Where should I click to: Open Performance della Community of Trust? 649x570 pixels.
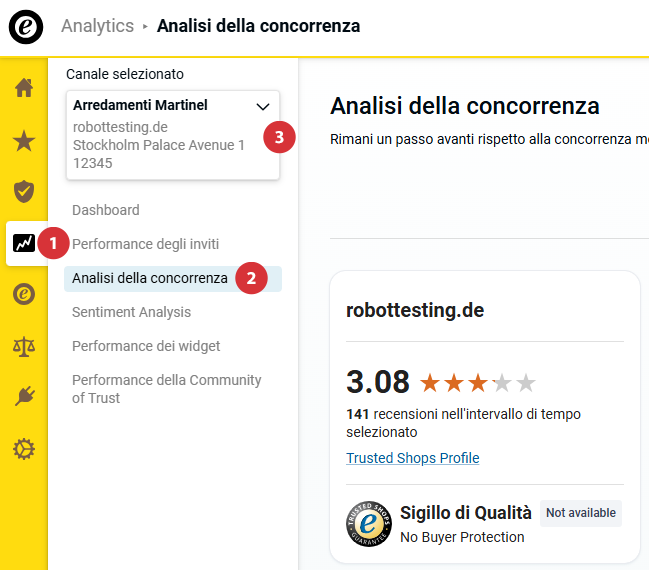(166, 389)
